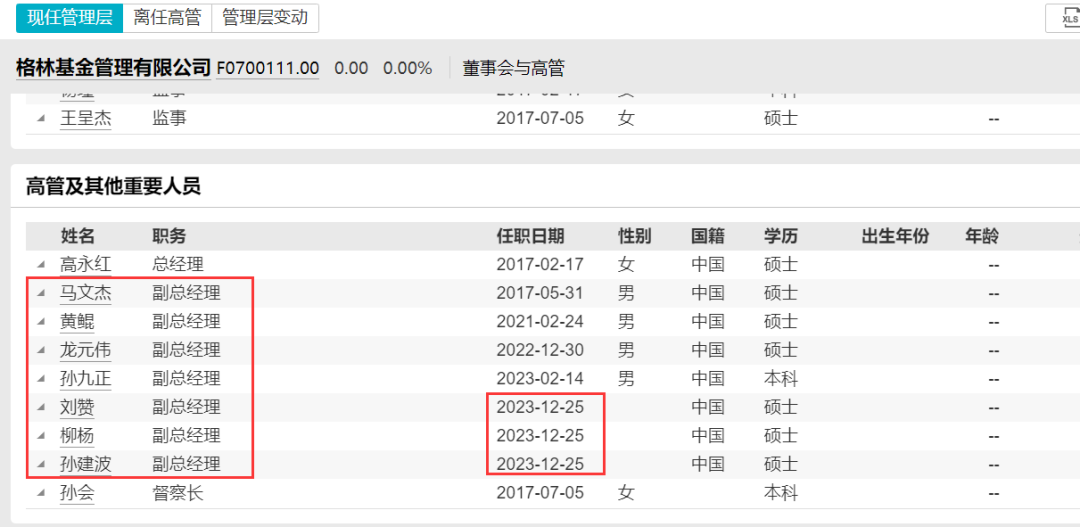Click the 学历 column header
The width and height of the screenshot is (1080, 527).
pyautogui.click(x=780, y=236)
